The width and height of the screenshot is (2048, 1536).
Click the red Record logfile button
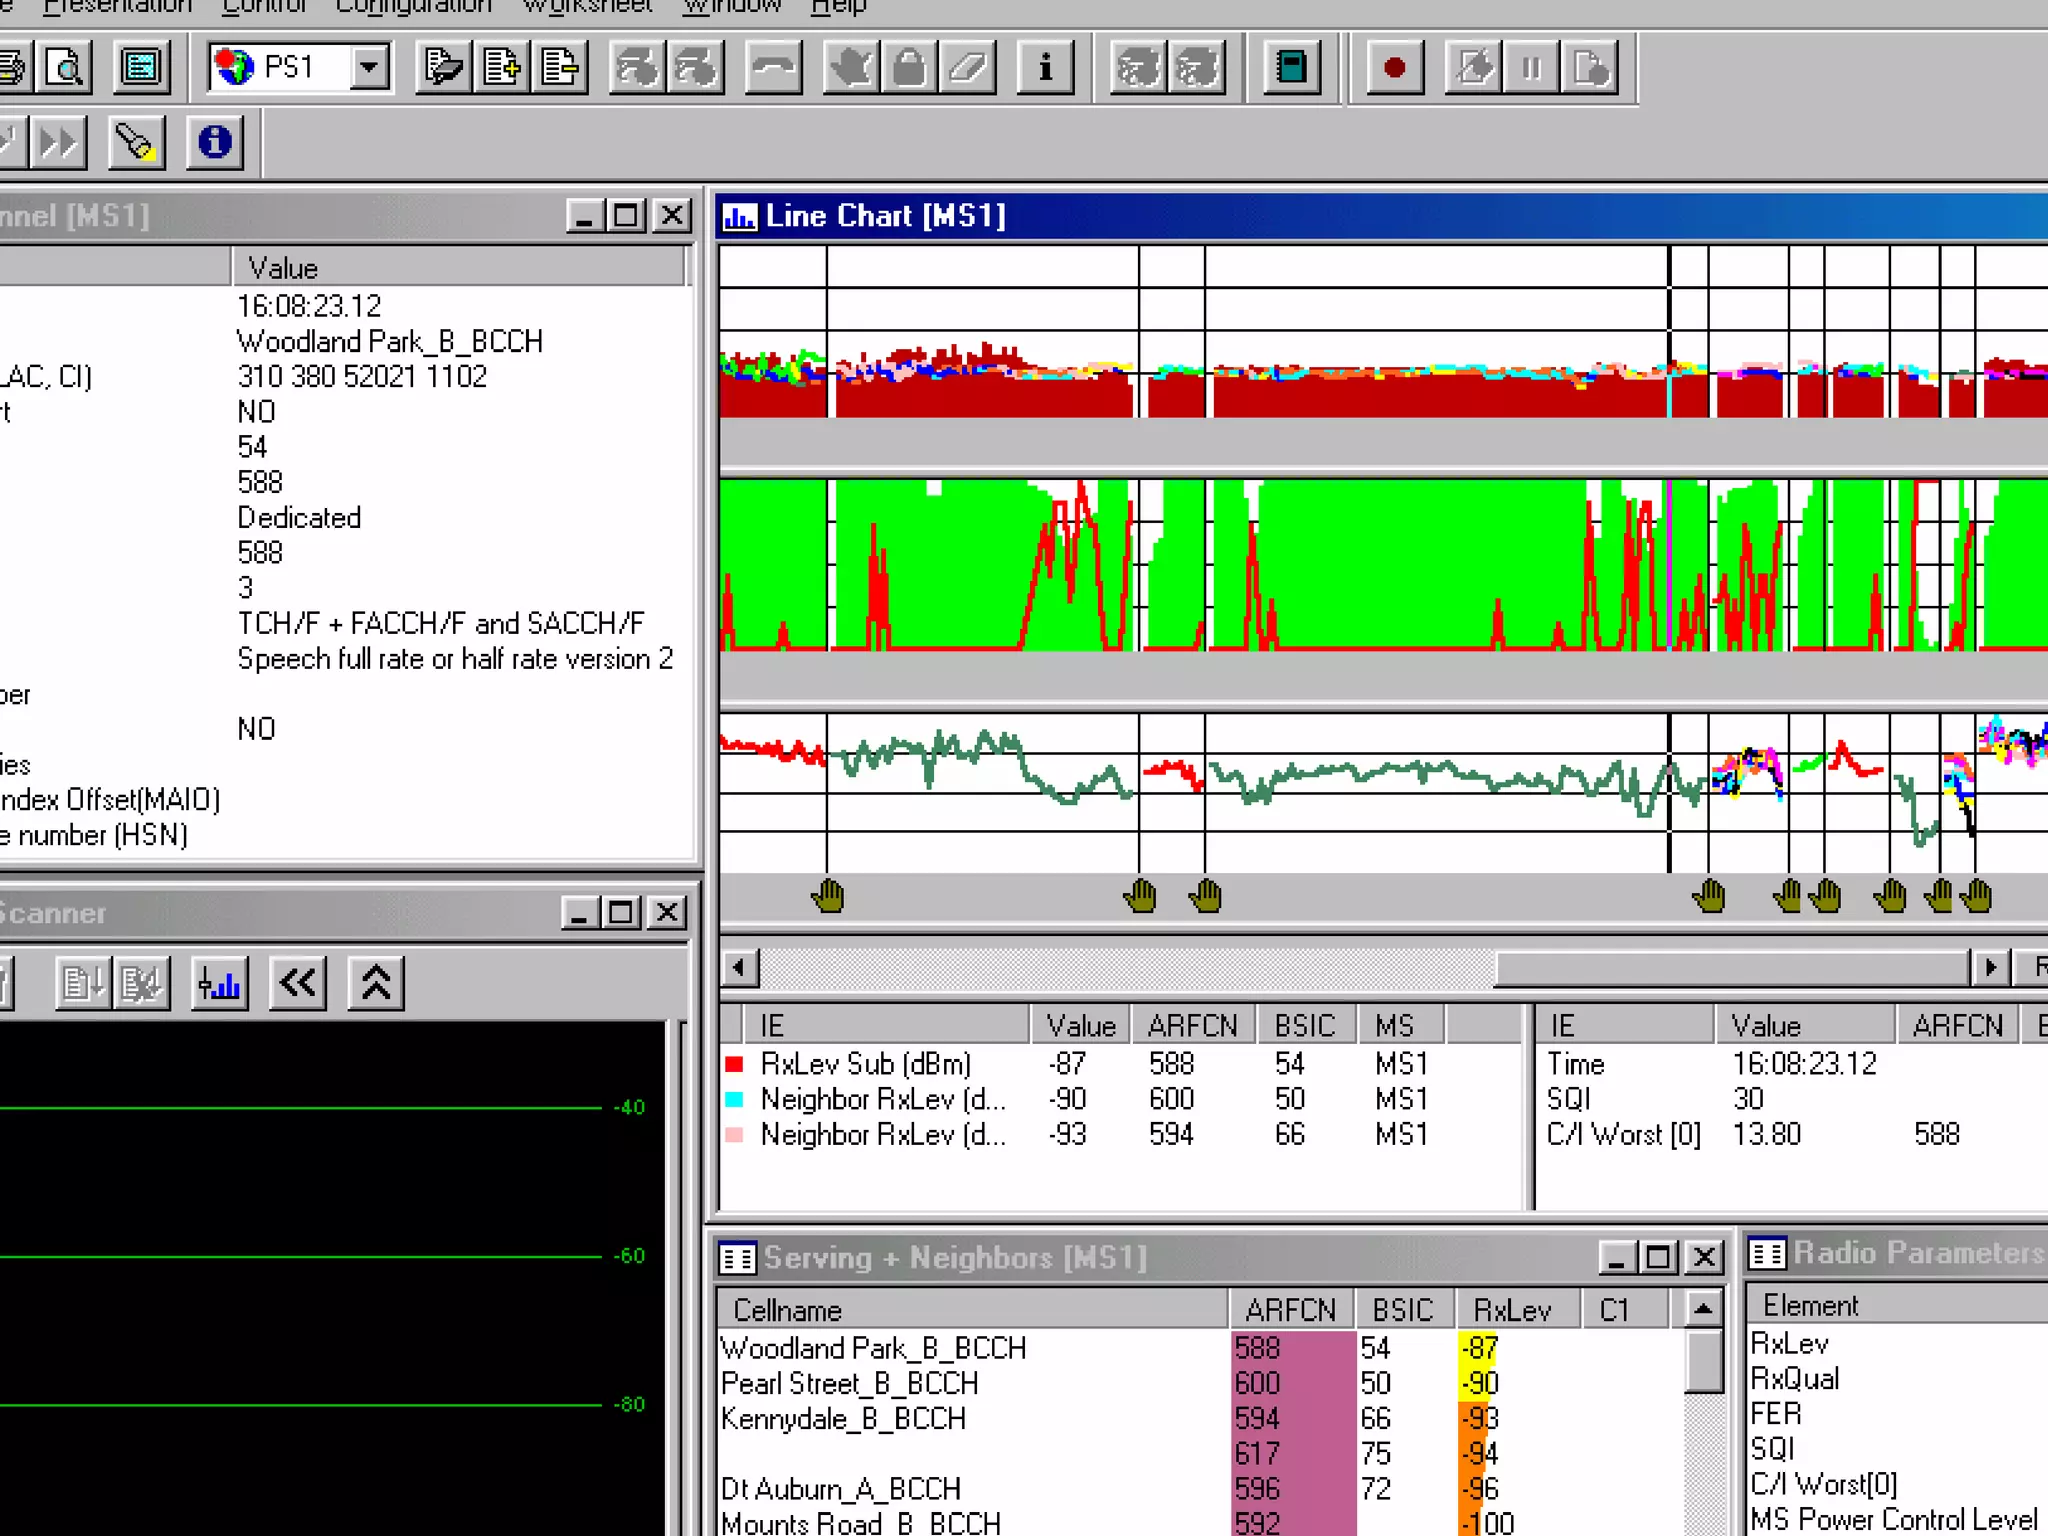[x=1394, y=68]
